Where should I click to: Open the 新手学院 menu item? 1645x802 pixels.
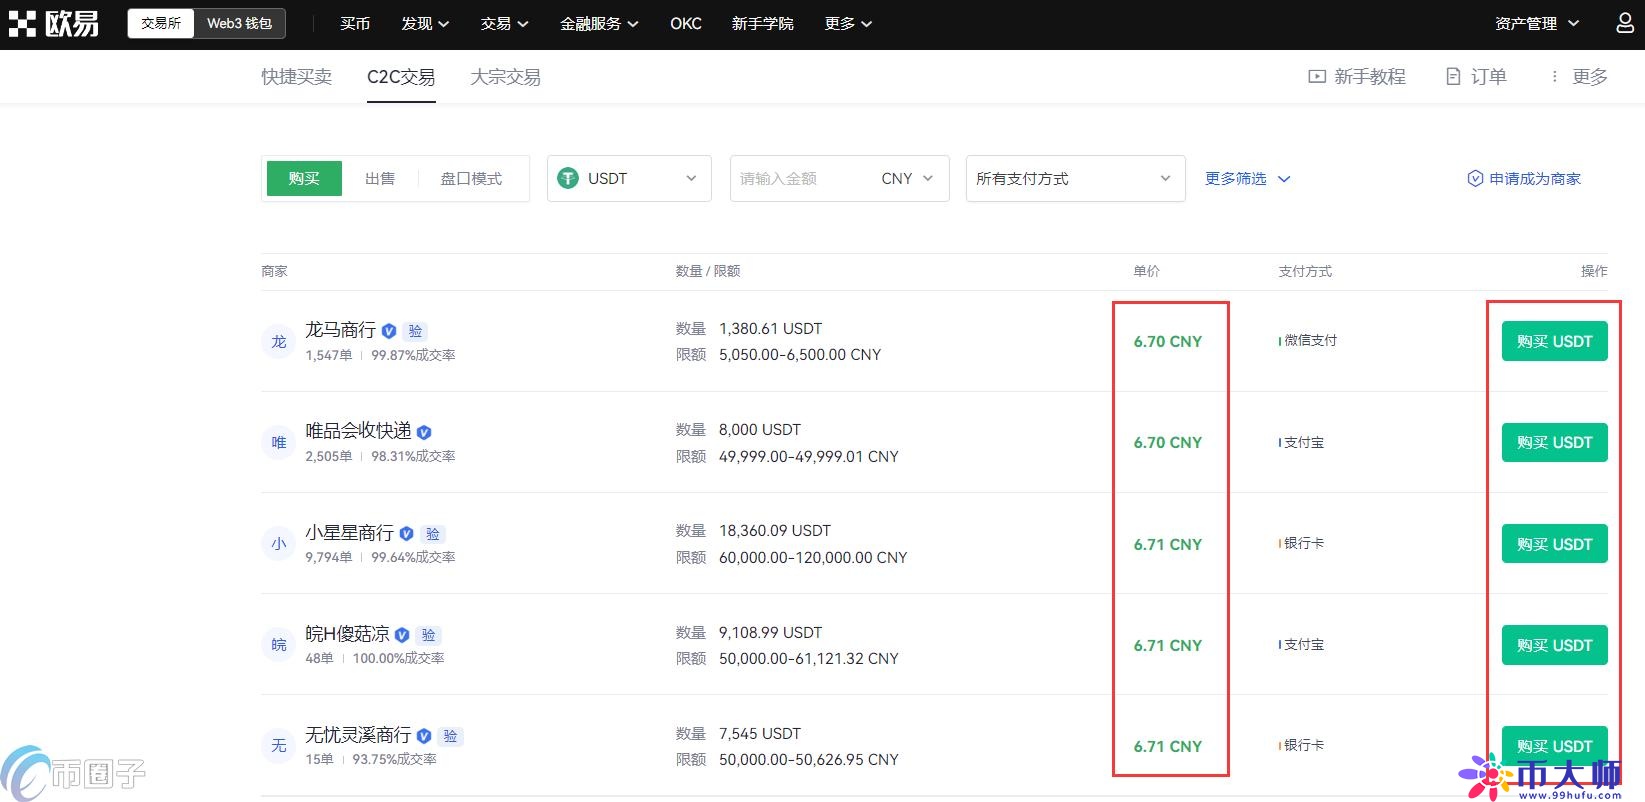(x=762, y=23)
